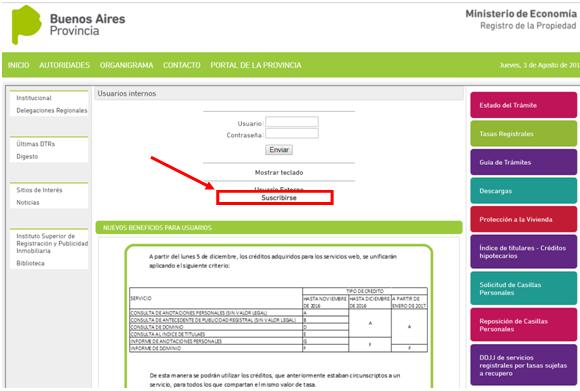
Task: Click the Ministerio de Economía title
Action: point(521,14)
